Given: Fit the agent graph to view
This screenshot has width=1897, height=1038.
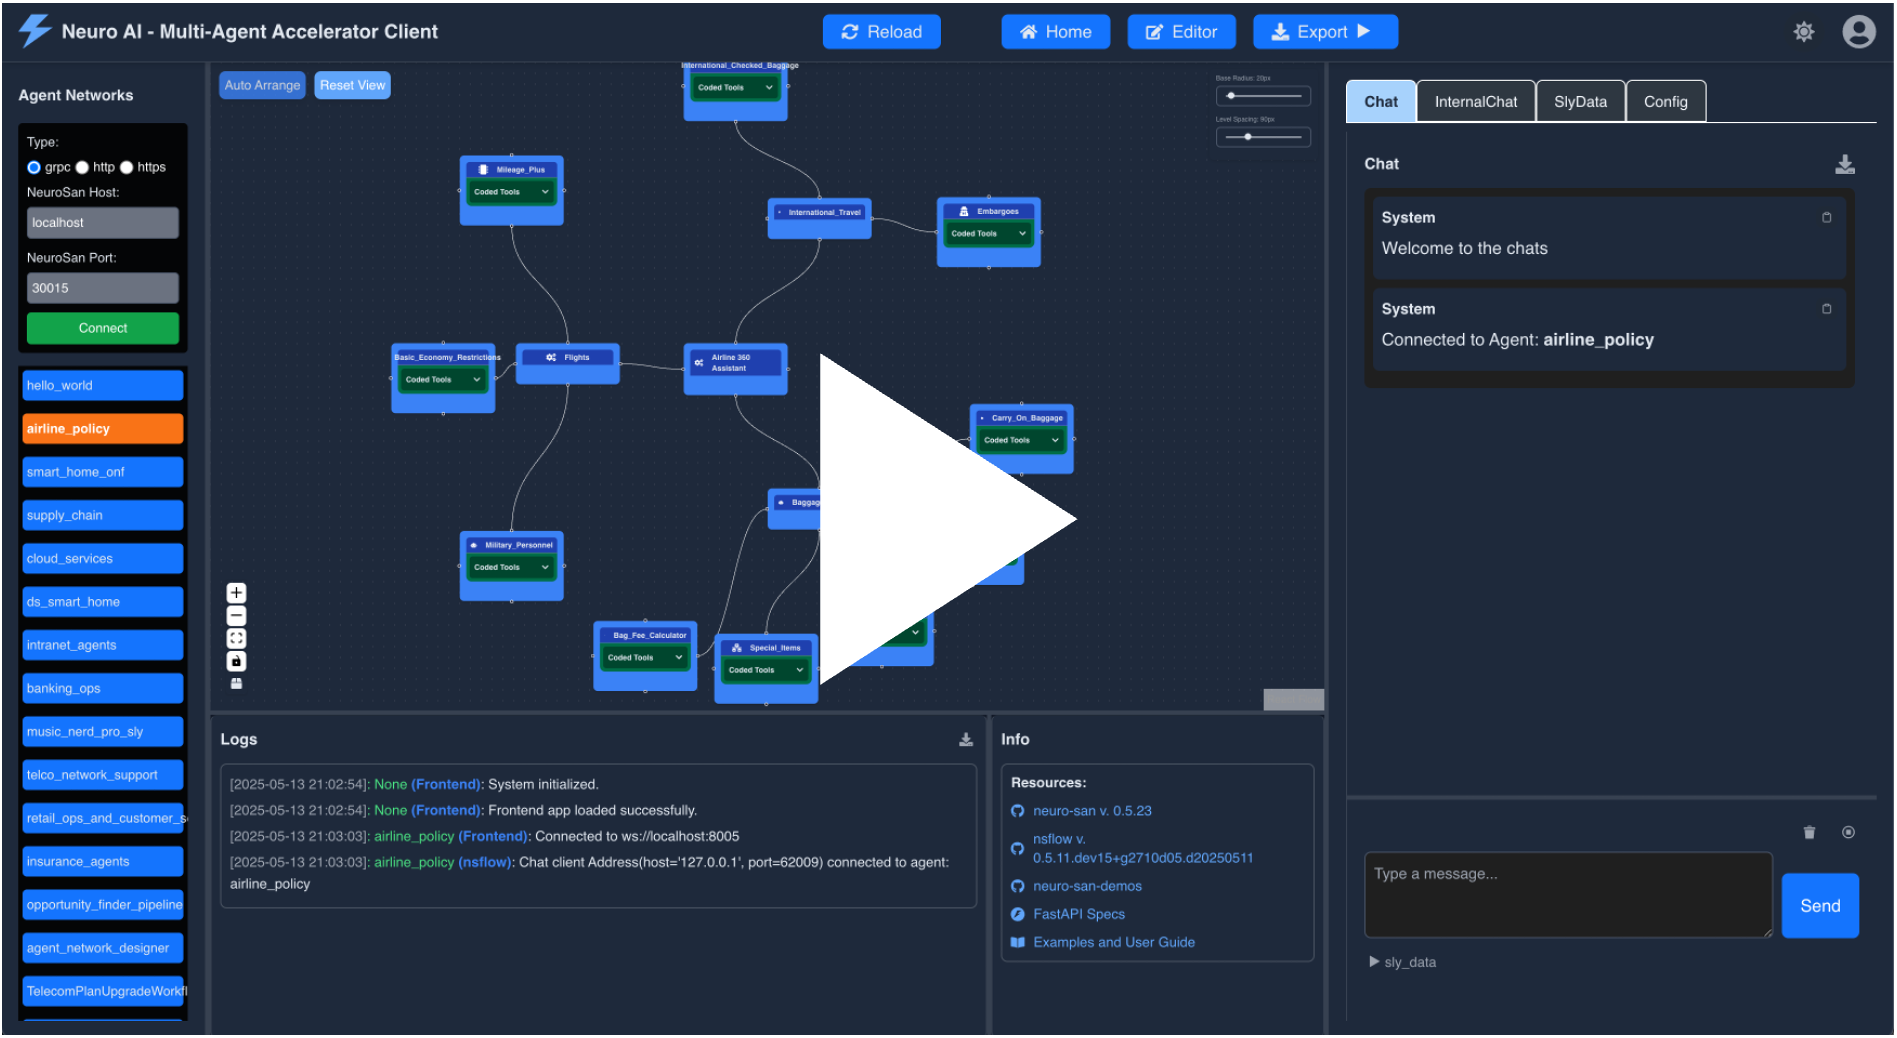Looking at the screenshot, I should tap(236, 638).
